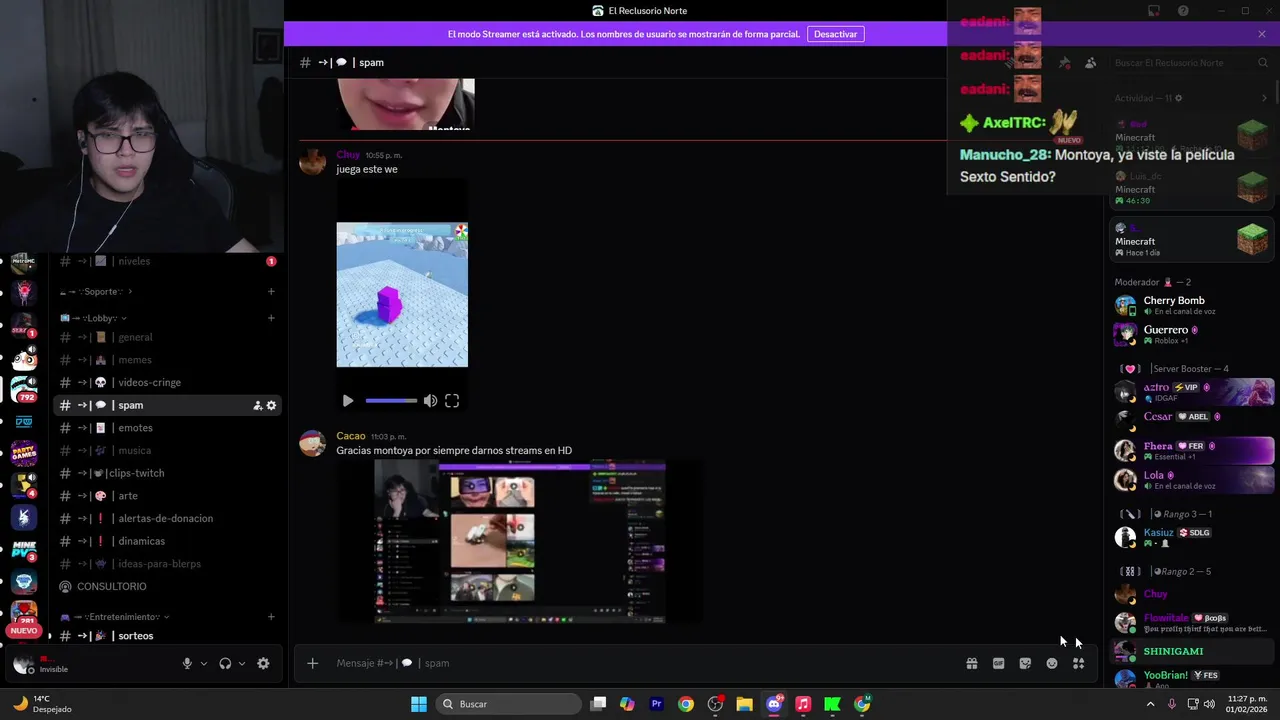Open the Mine PVP server icon
This screenshot has height=720, width=1280.
point(24,550)
